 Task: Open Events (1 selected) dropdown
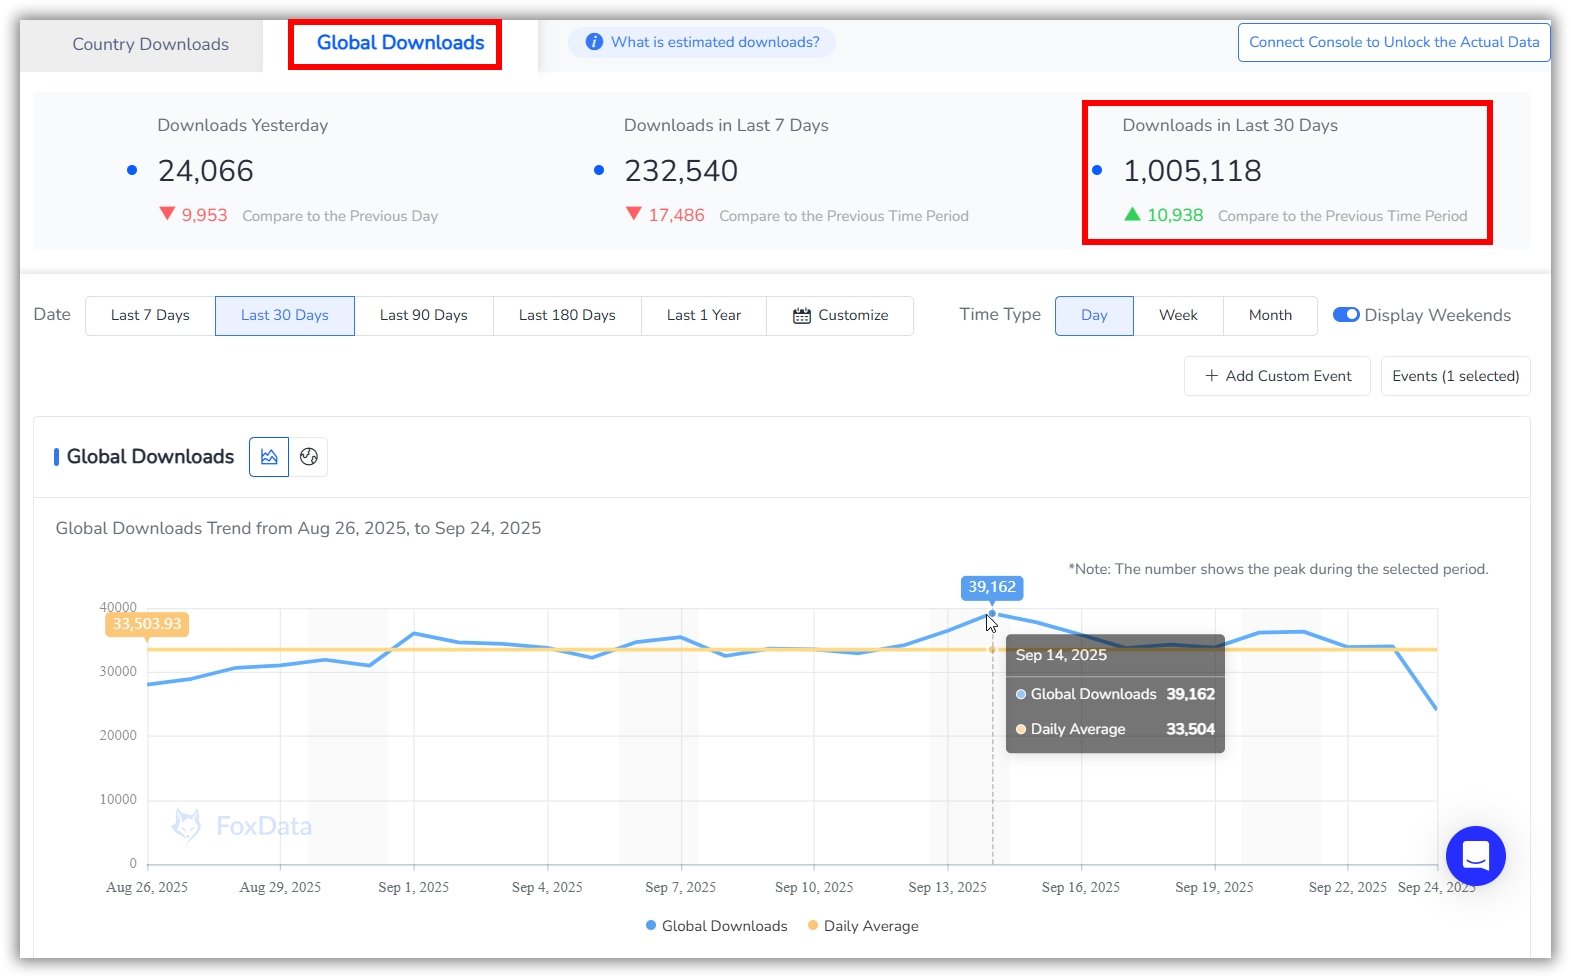pyautogui.click(x=1455, y=376)
